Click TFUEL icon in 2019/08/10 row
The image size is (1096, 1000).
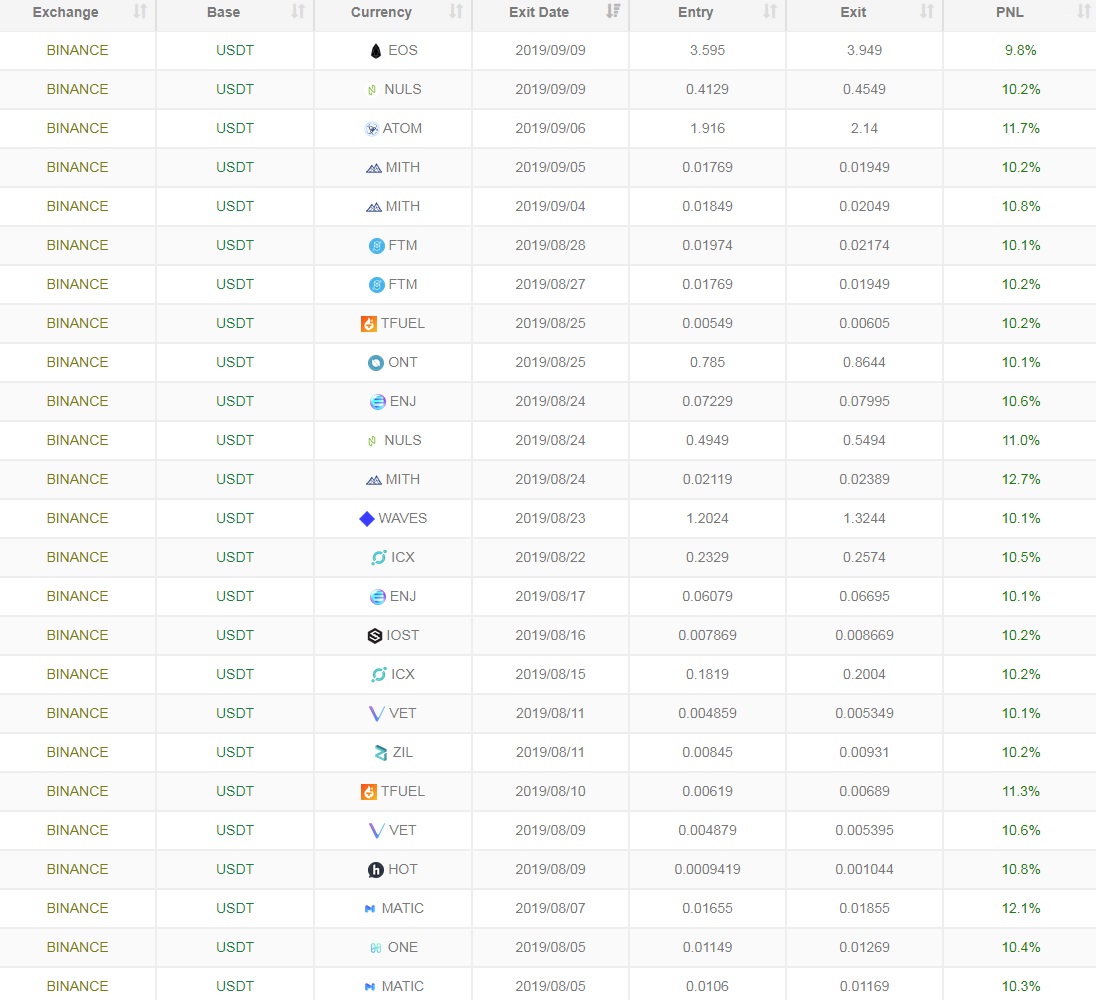click(368, 792)
